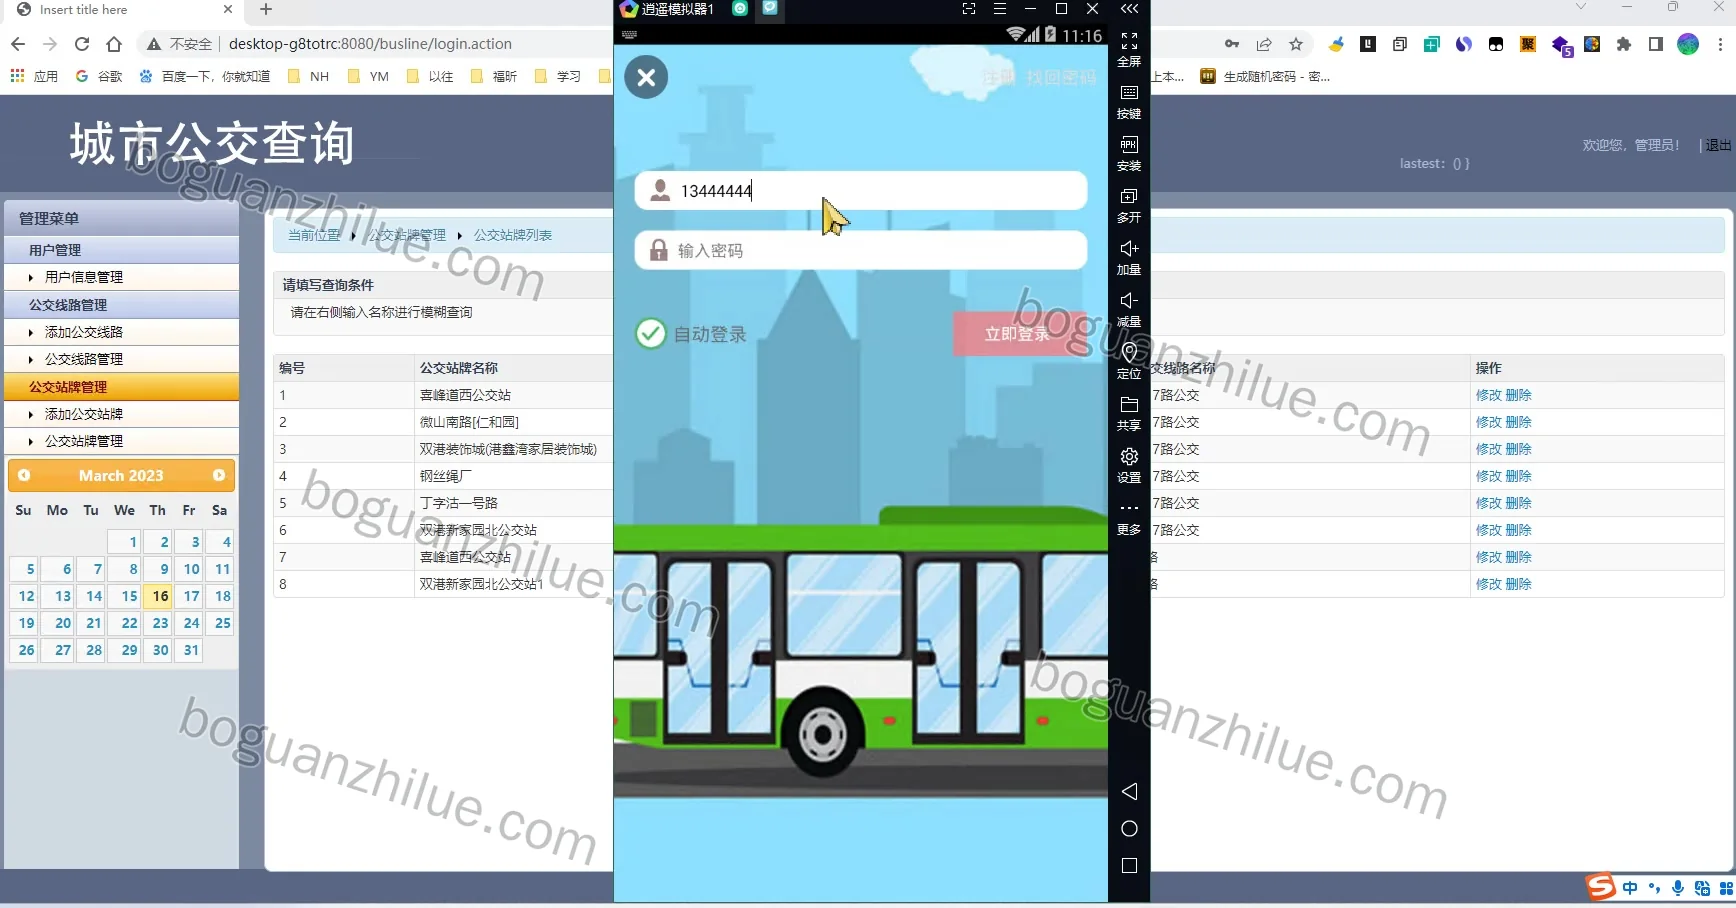Toggle the 自动登录 auto-login checkbox
The width and height of the screenshot is (1736, 908).
[650, 333]
